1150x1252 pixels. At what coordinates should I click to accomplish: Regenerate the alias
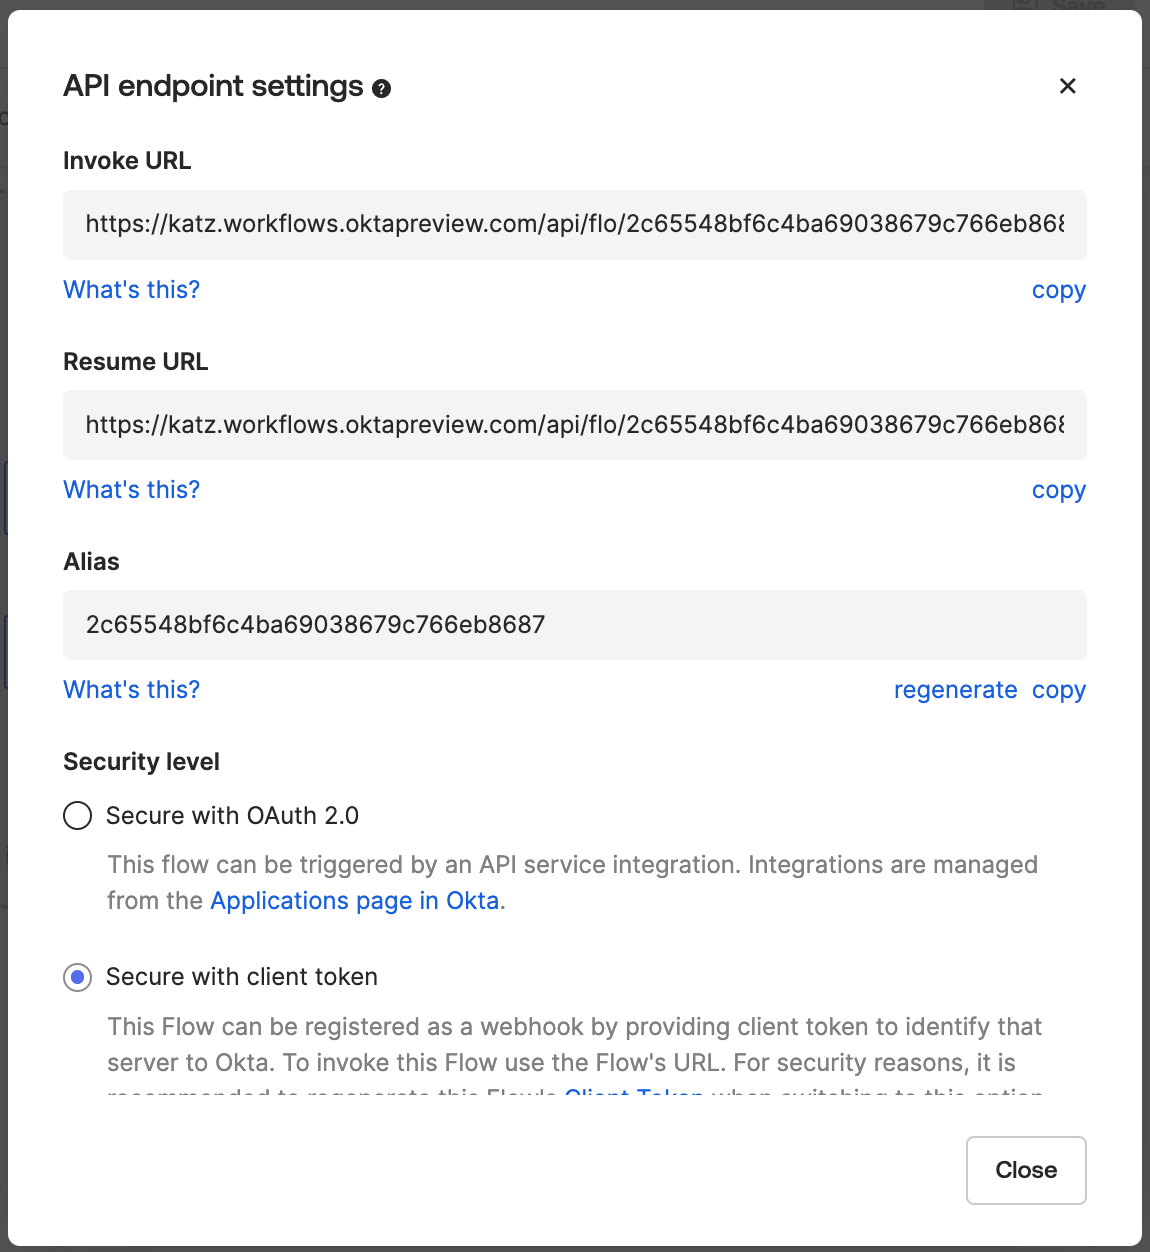955,690
